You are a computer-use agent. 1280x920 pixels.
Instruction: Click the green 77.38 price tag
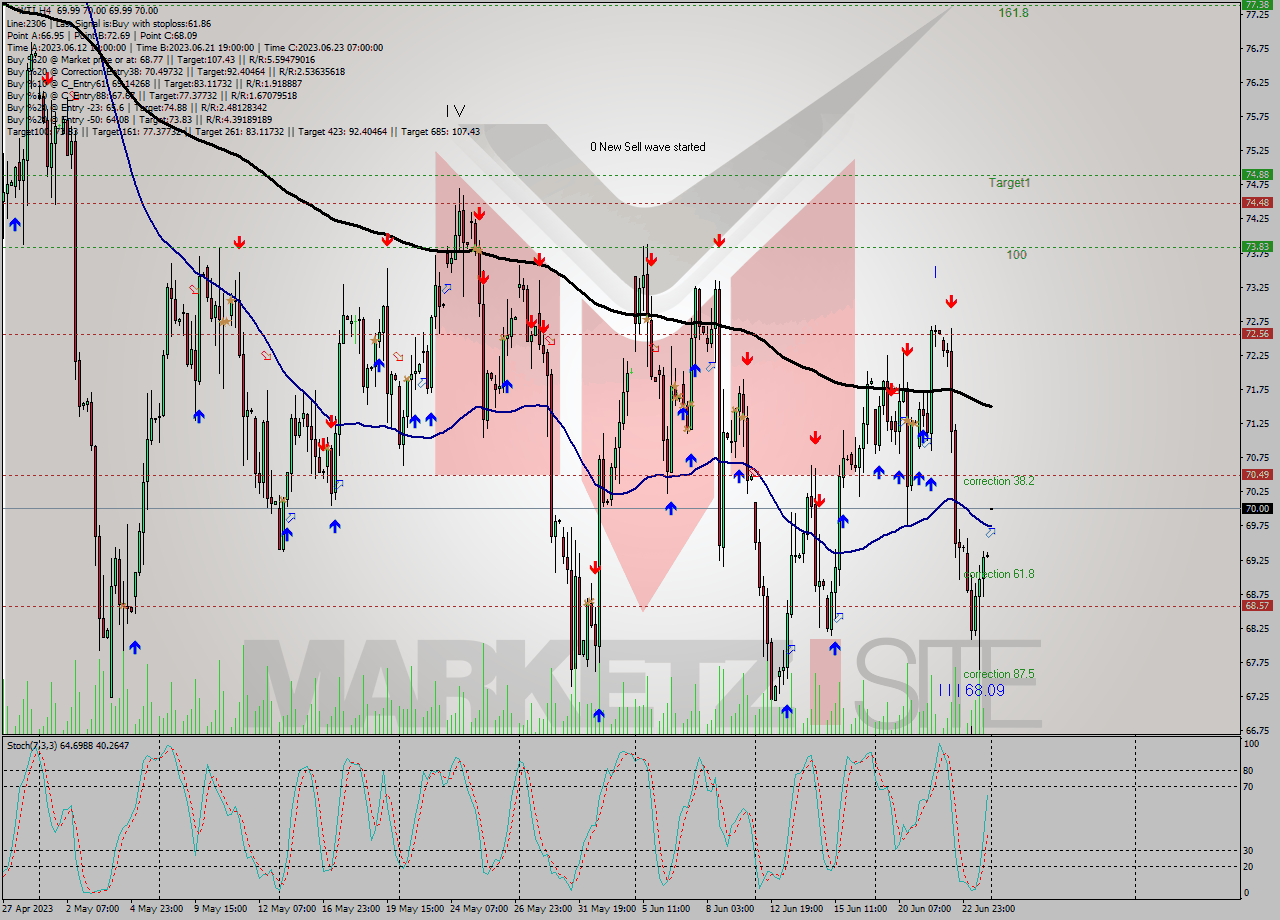[1257, 4]
